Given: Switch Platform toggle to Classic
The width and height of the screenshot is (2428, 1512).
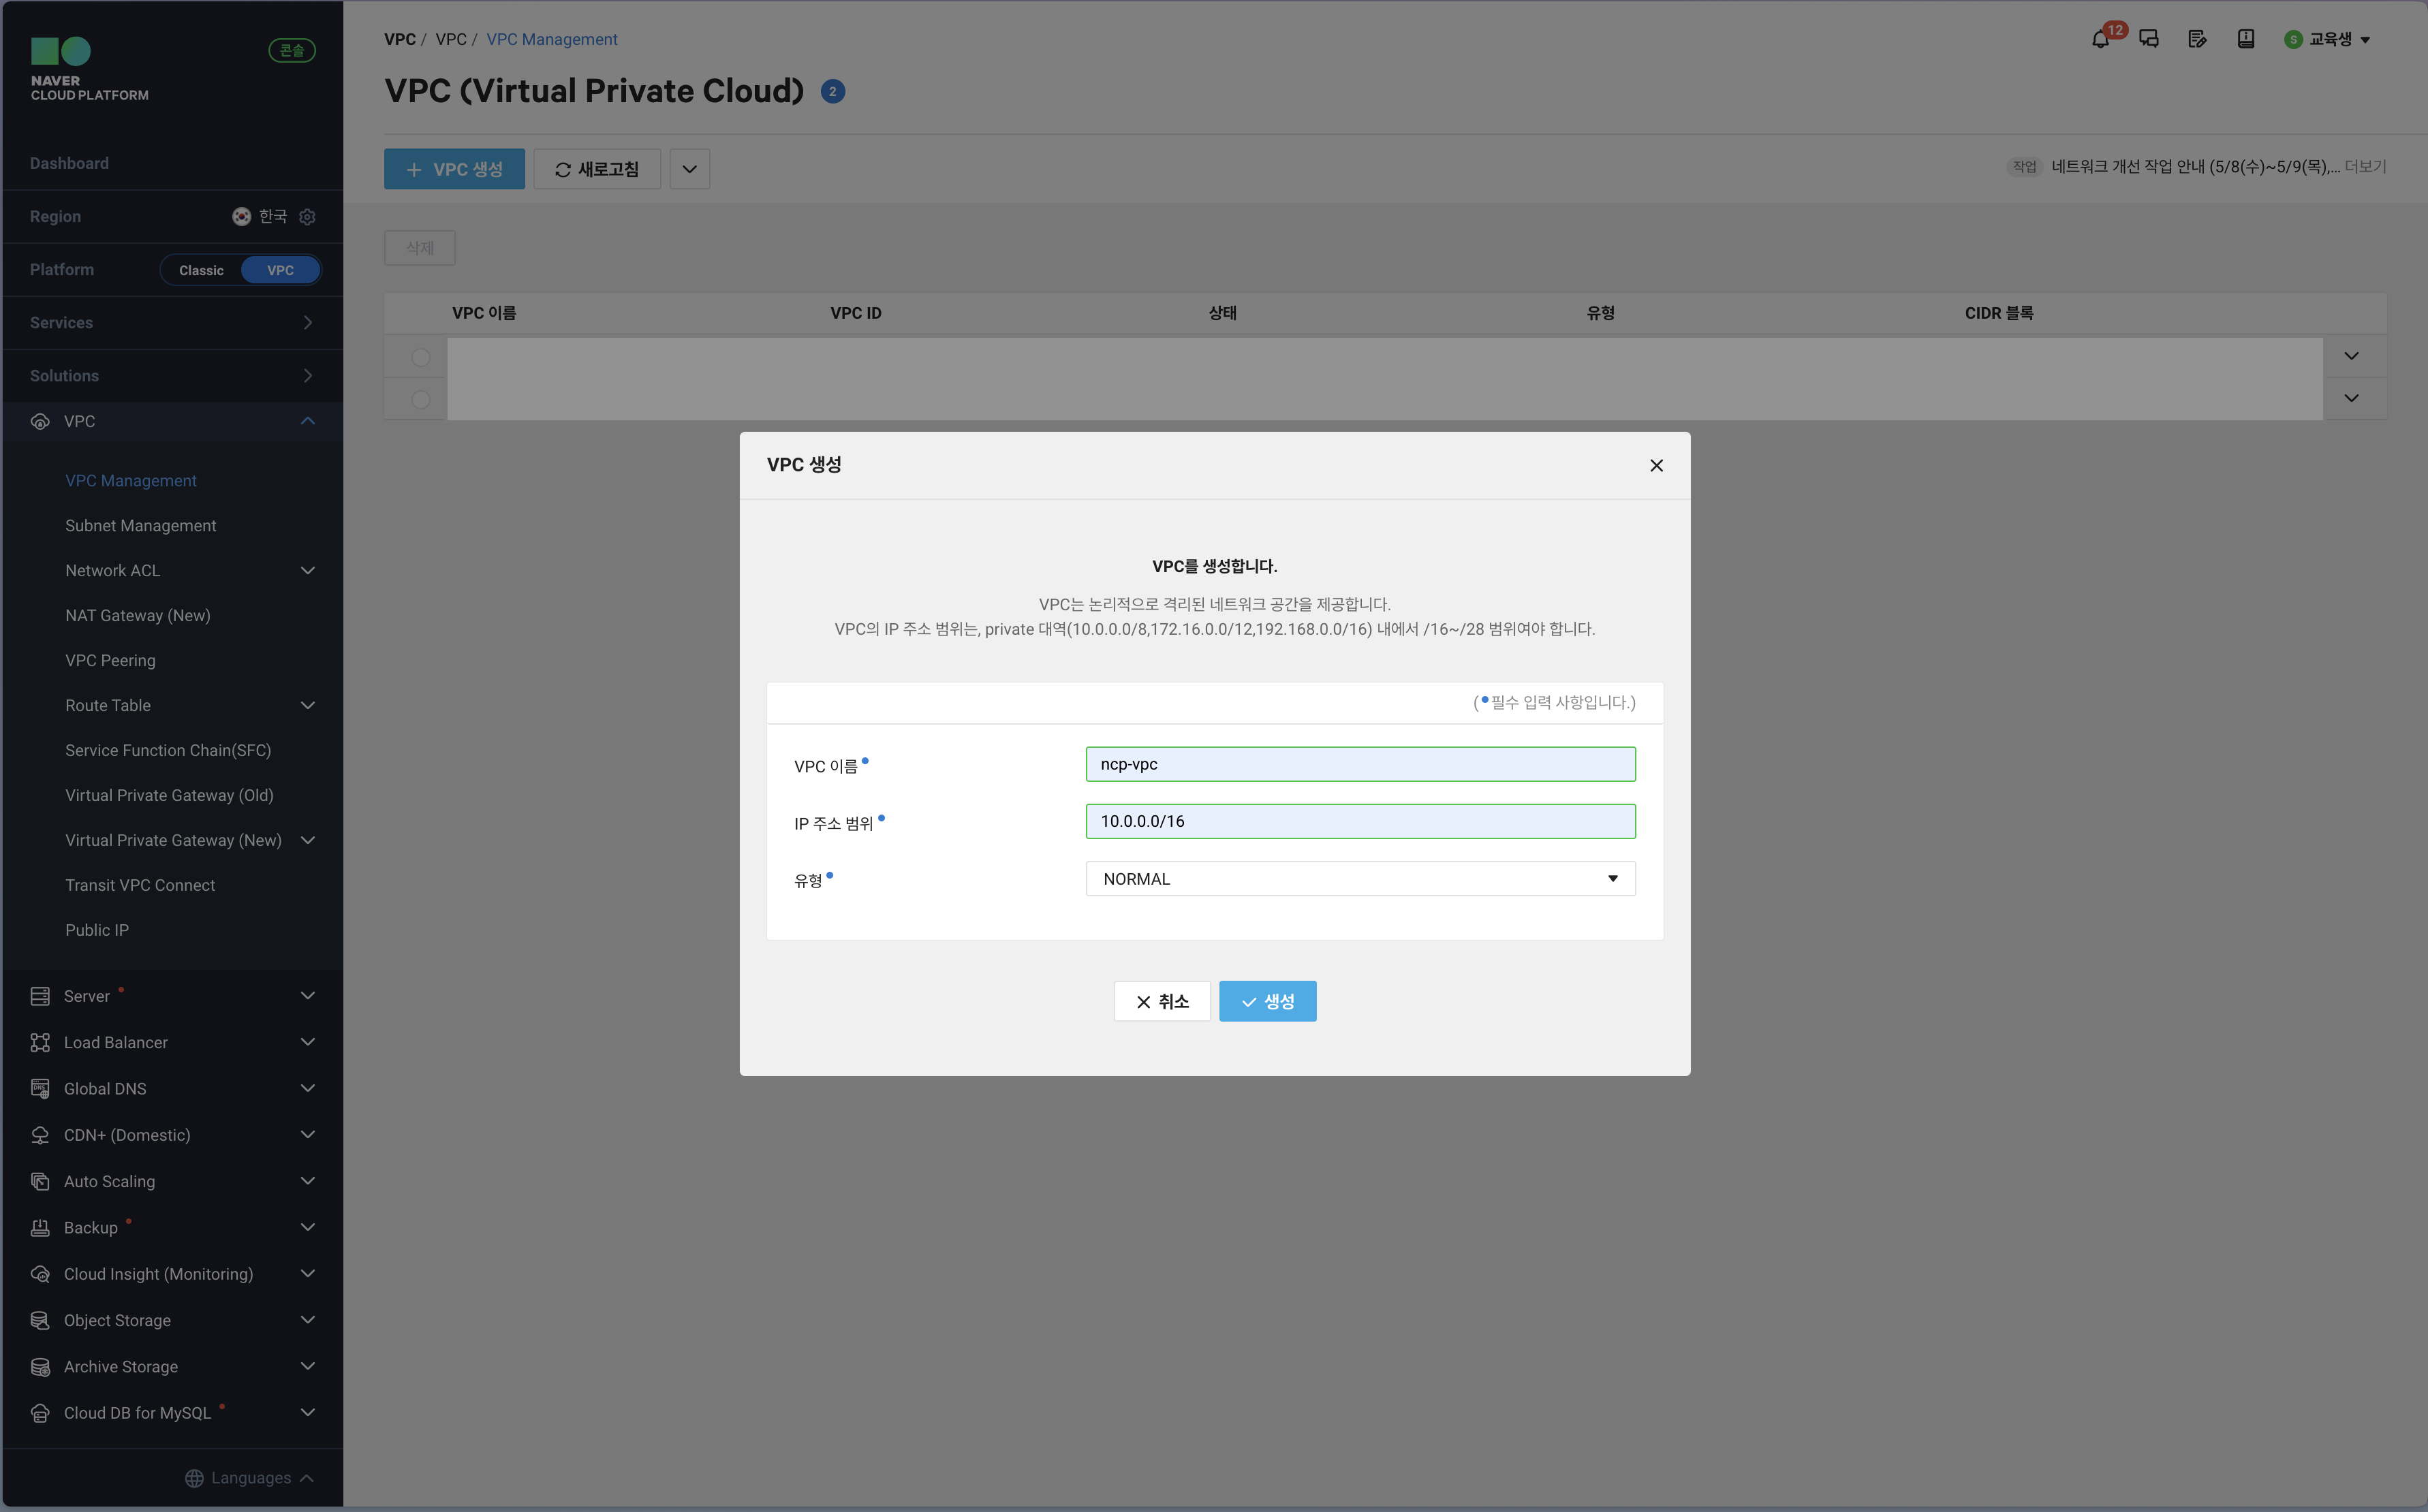Looking at the screenshot, I should [x=202, y=270].
